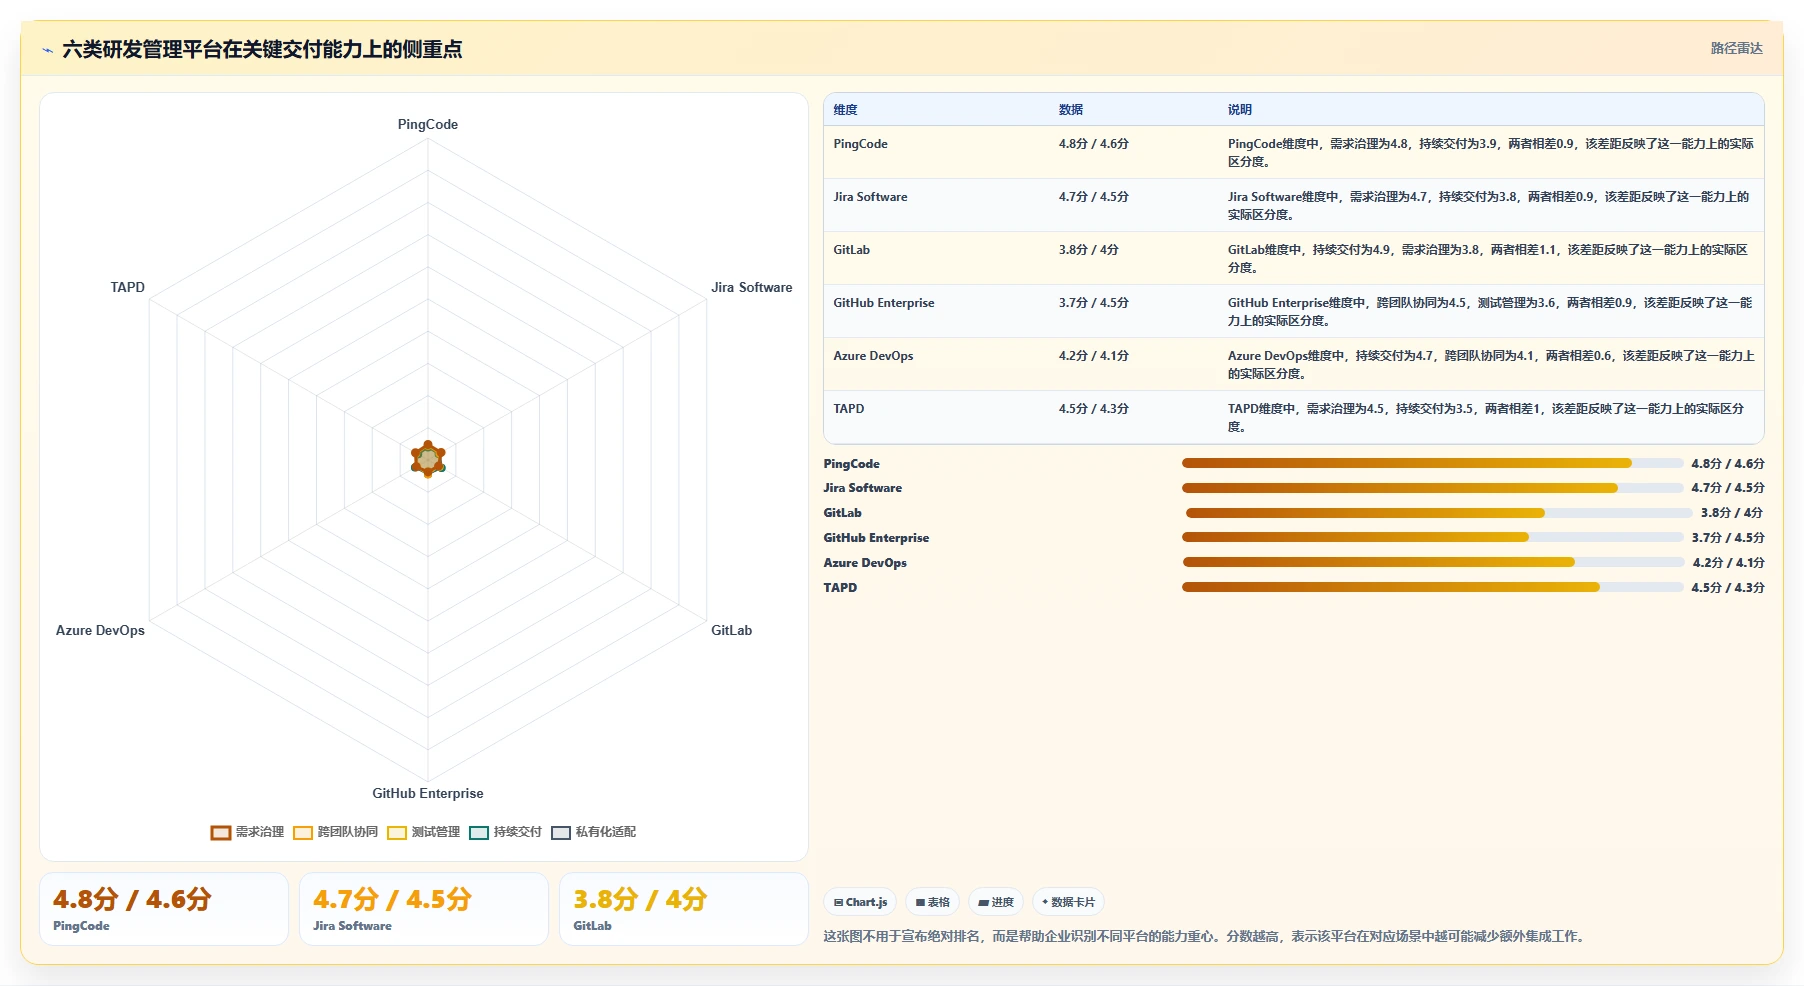Image resolution: width=1804 pixels, height=986 pixels.
Task: Click the 说明 column header
Action: pyautogui.click(x=1240, y=110)
